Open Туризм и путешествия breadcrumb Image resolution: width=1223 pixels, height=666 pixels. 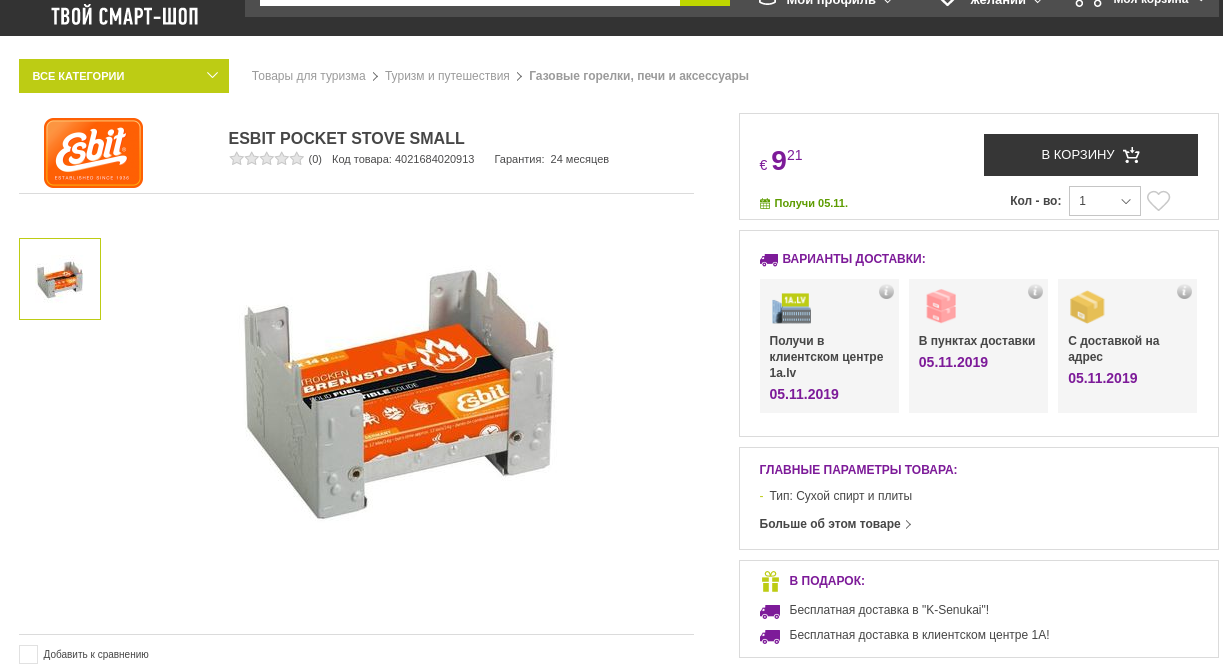(447, 76)
